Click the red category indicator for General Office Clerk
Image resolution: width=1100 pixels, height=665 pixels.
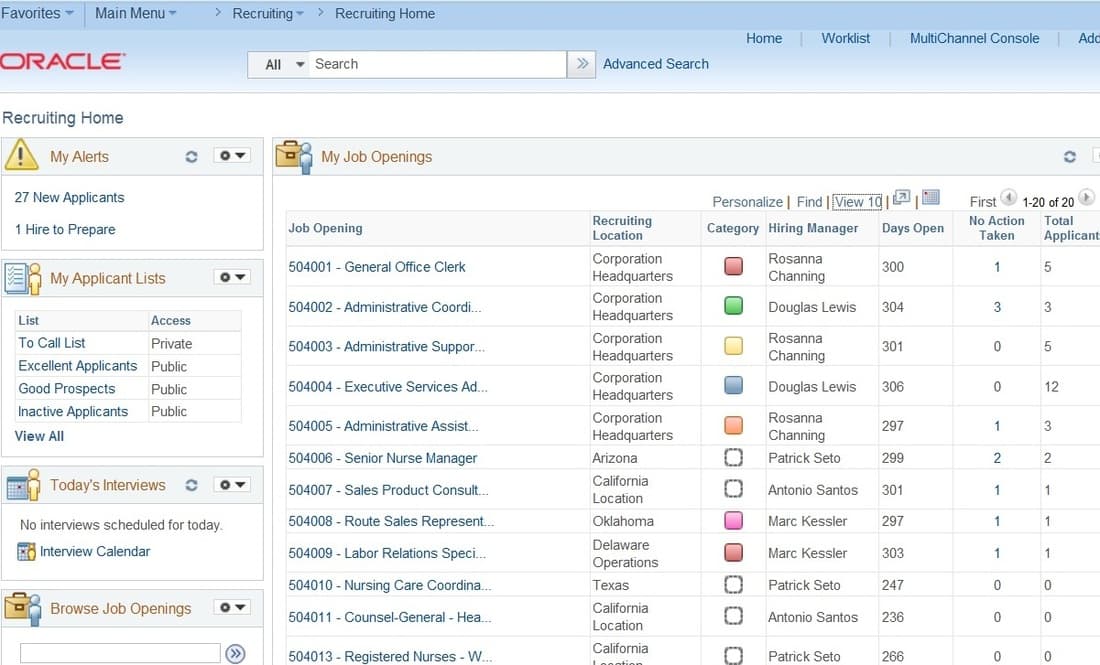coord(733,266)
